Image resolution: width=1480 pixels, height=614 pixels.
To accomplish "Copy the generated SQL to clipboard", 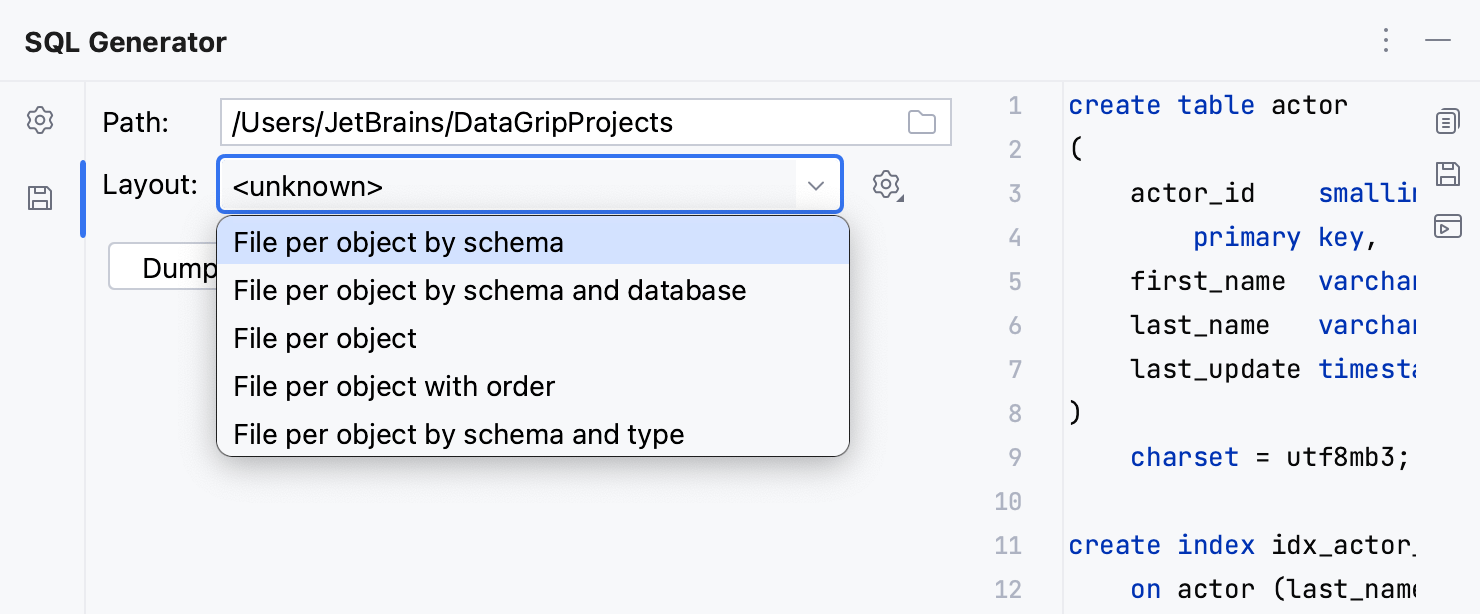I will tap(1447, 120).
